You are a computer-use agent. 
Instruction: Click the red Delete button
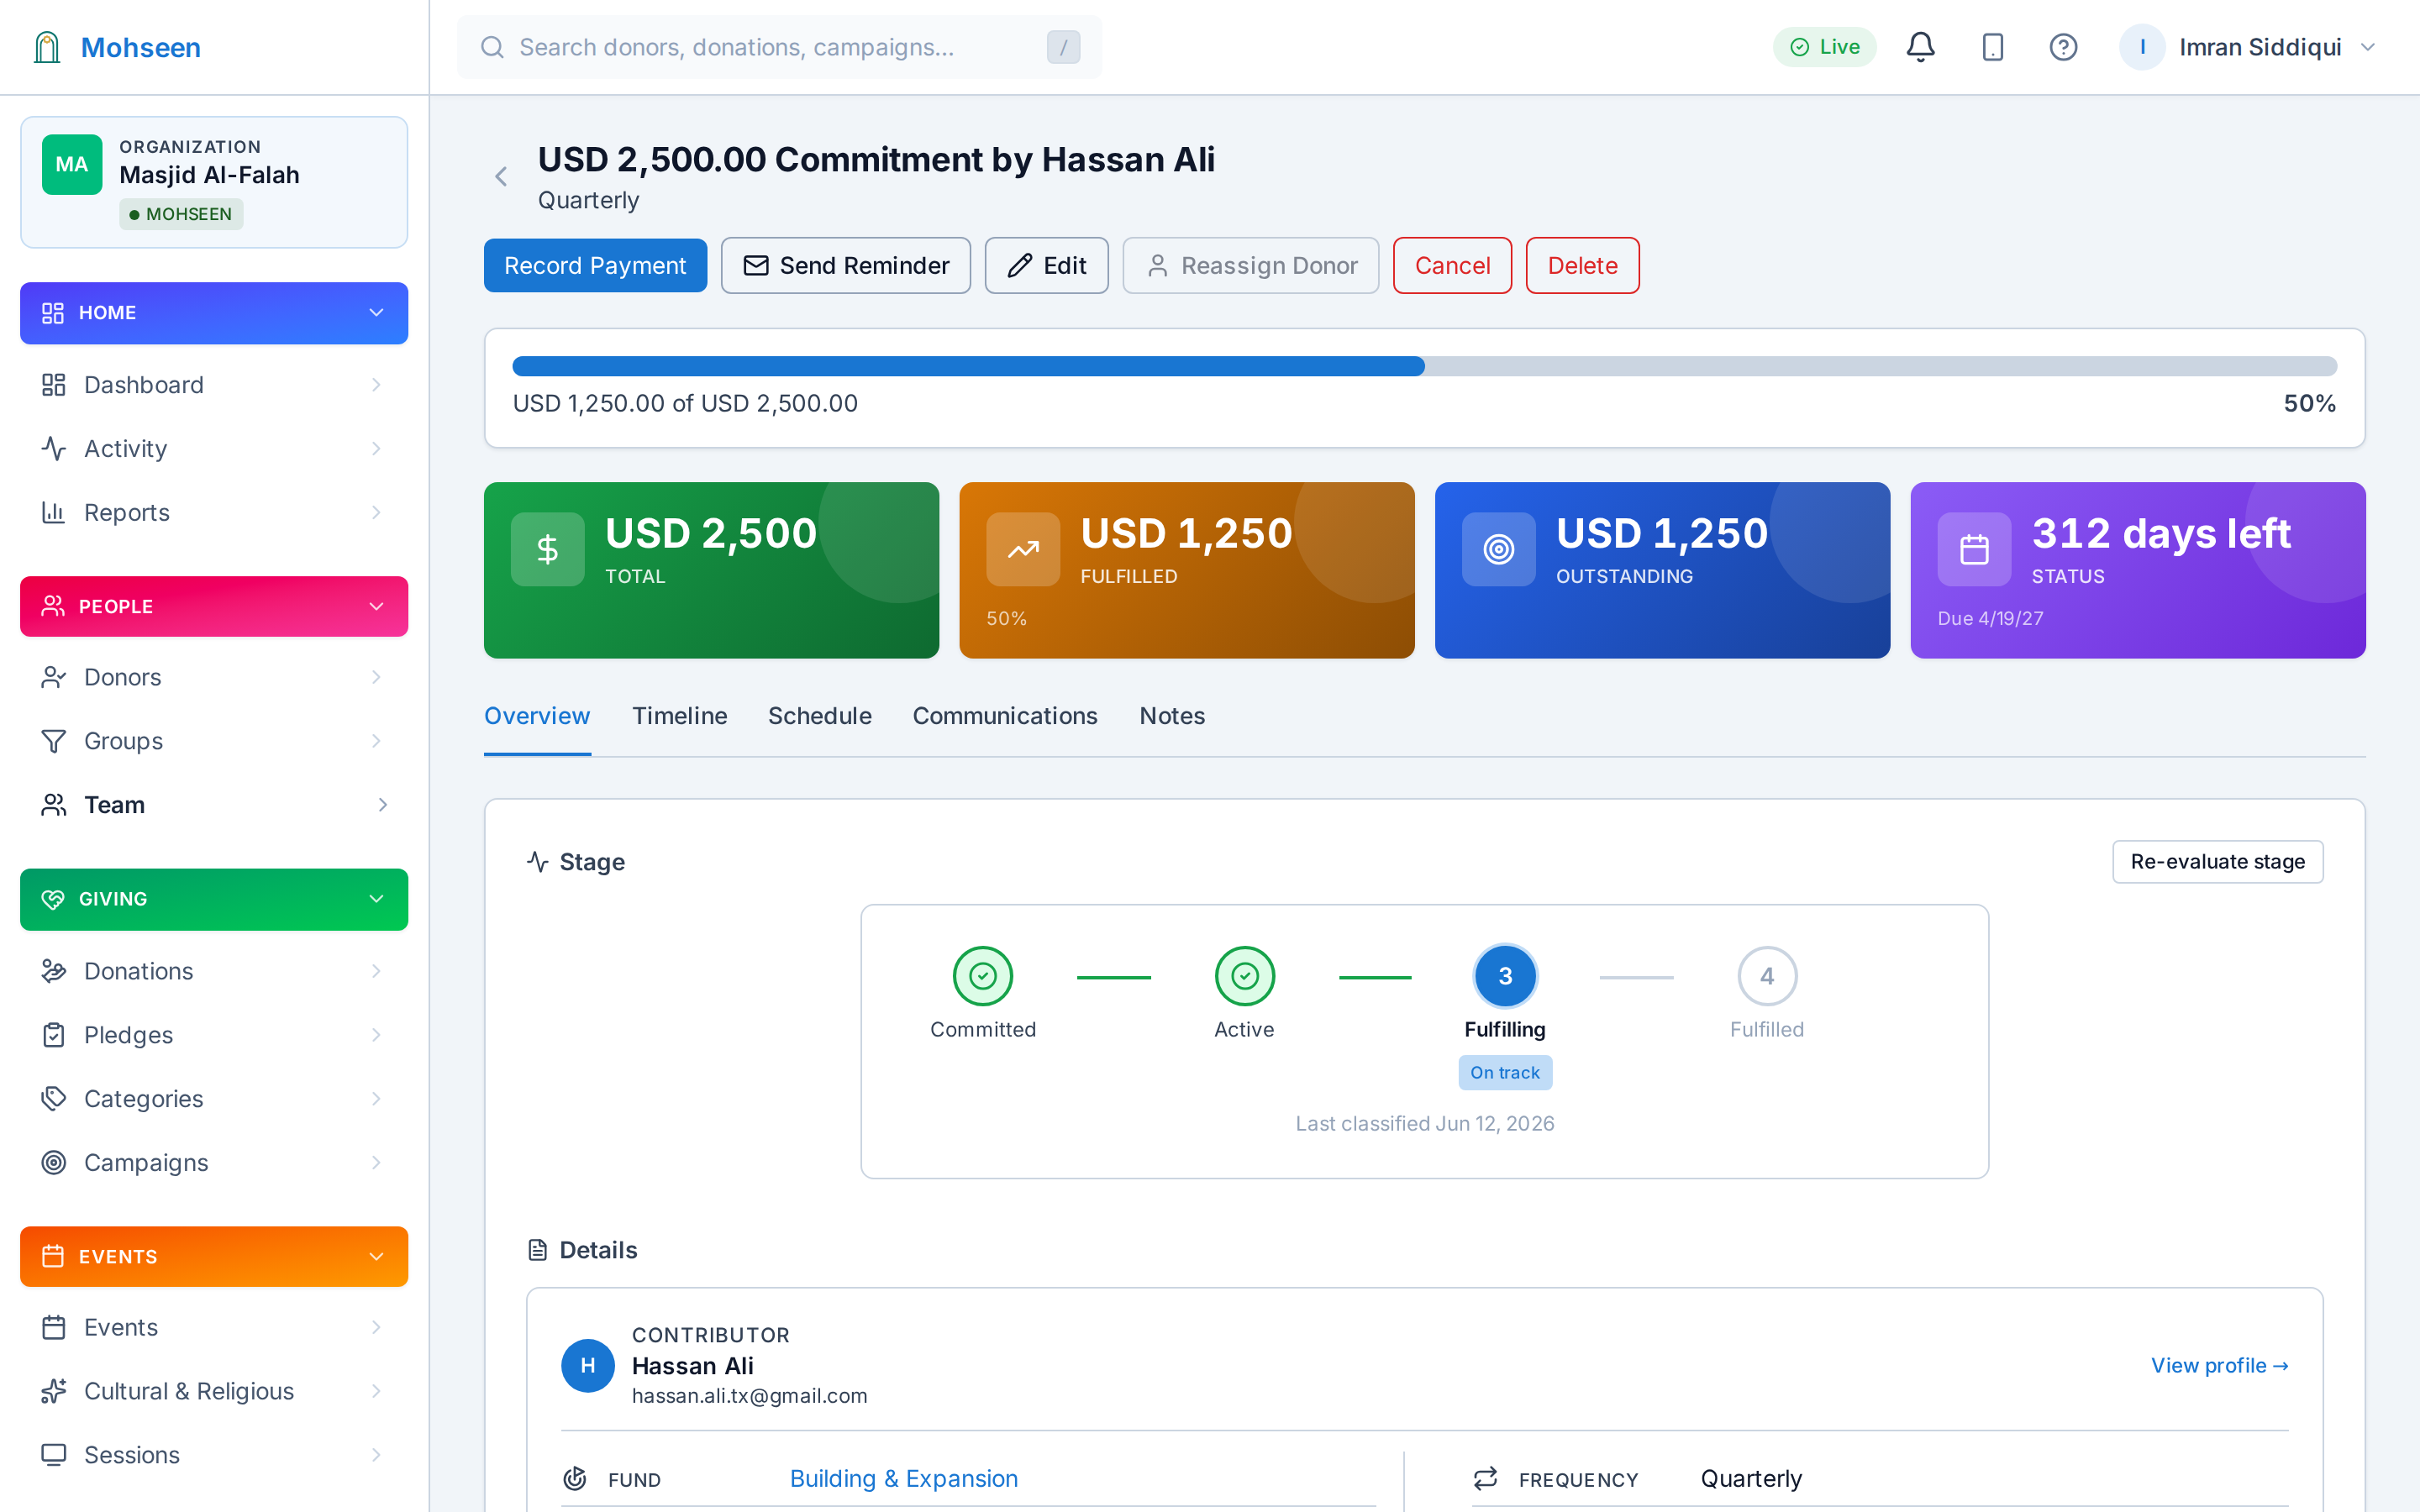[1582, 265]
